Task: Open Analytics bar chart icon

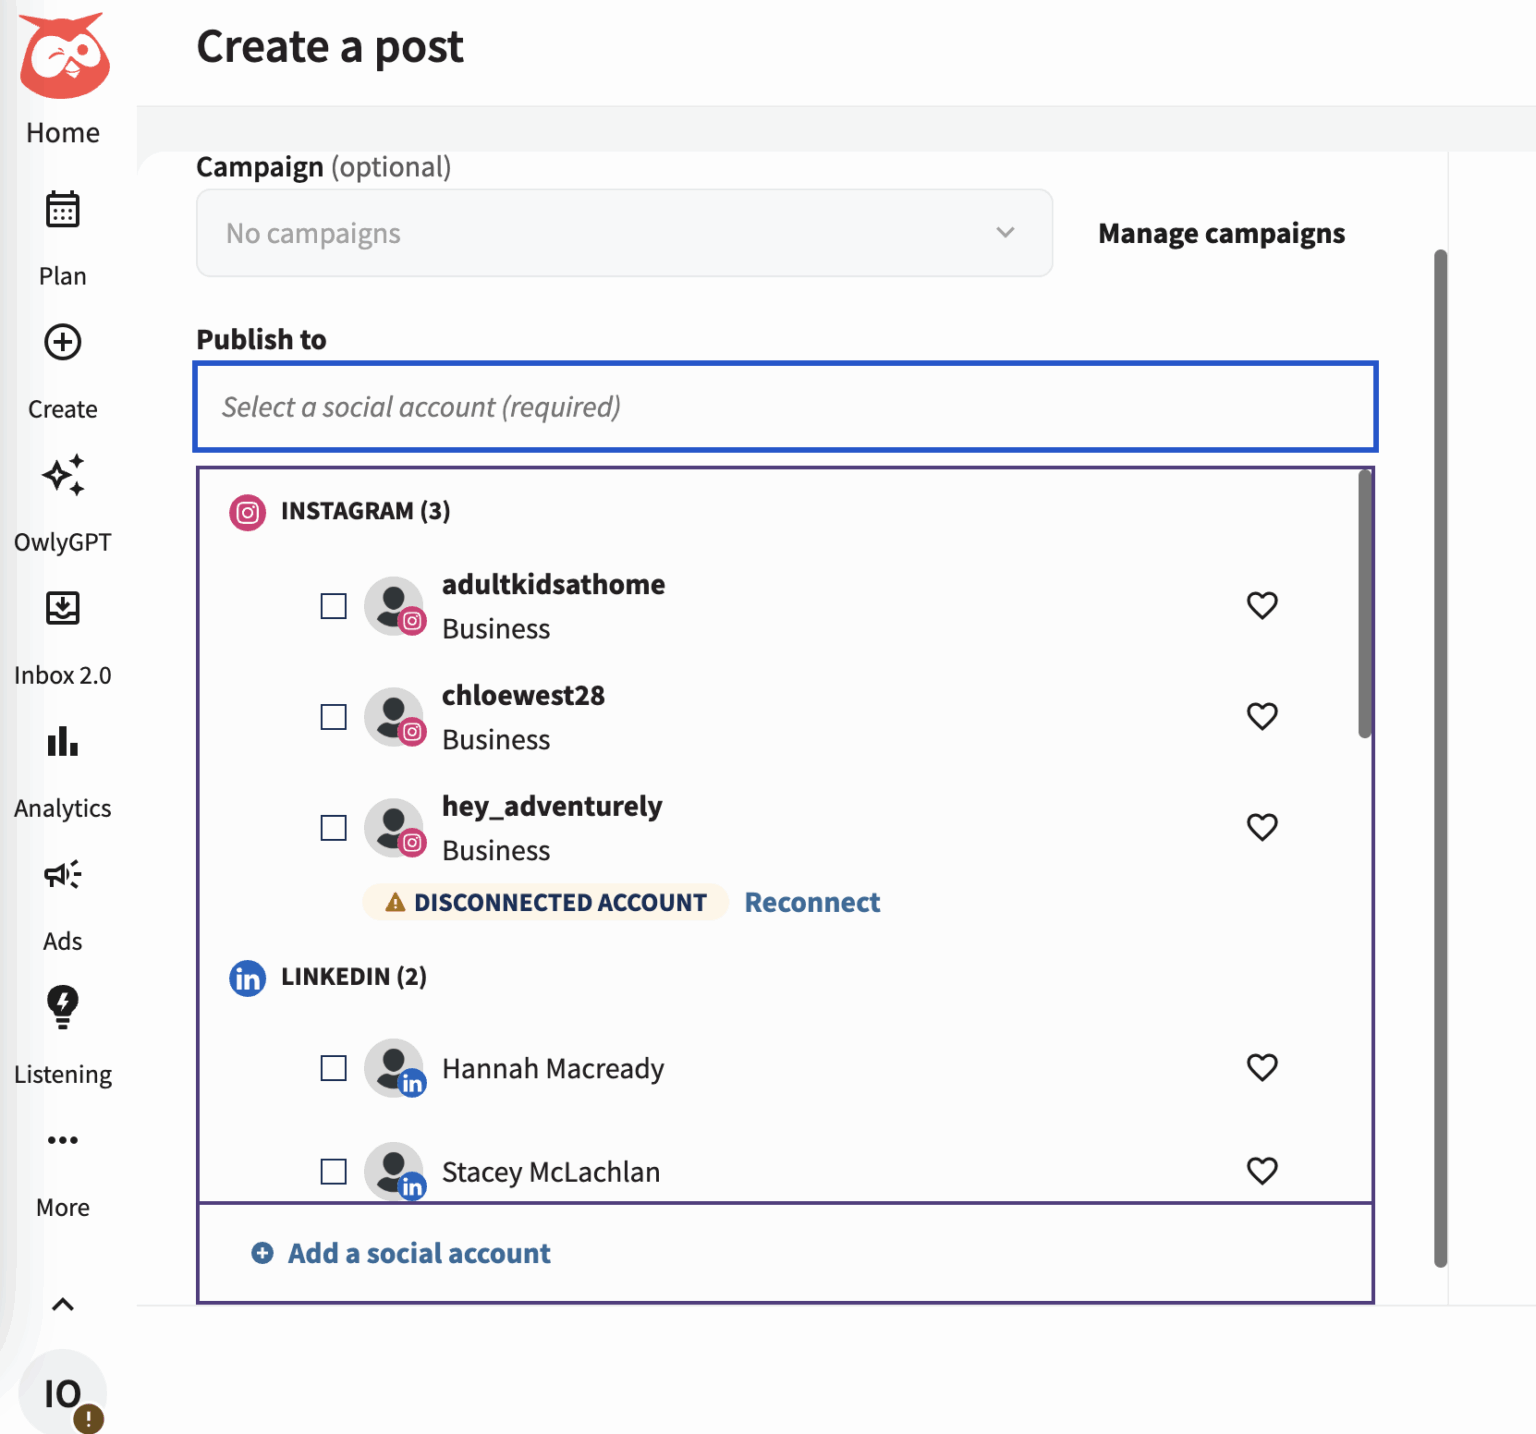Action: coord(63,741)
